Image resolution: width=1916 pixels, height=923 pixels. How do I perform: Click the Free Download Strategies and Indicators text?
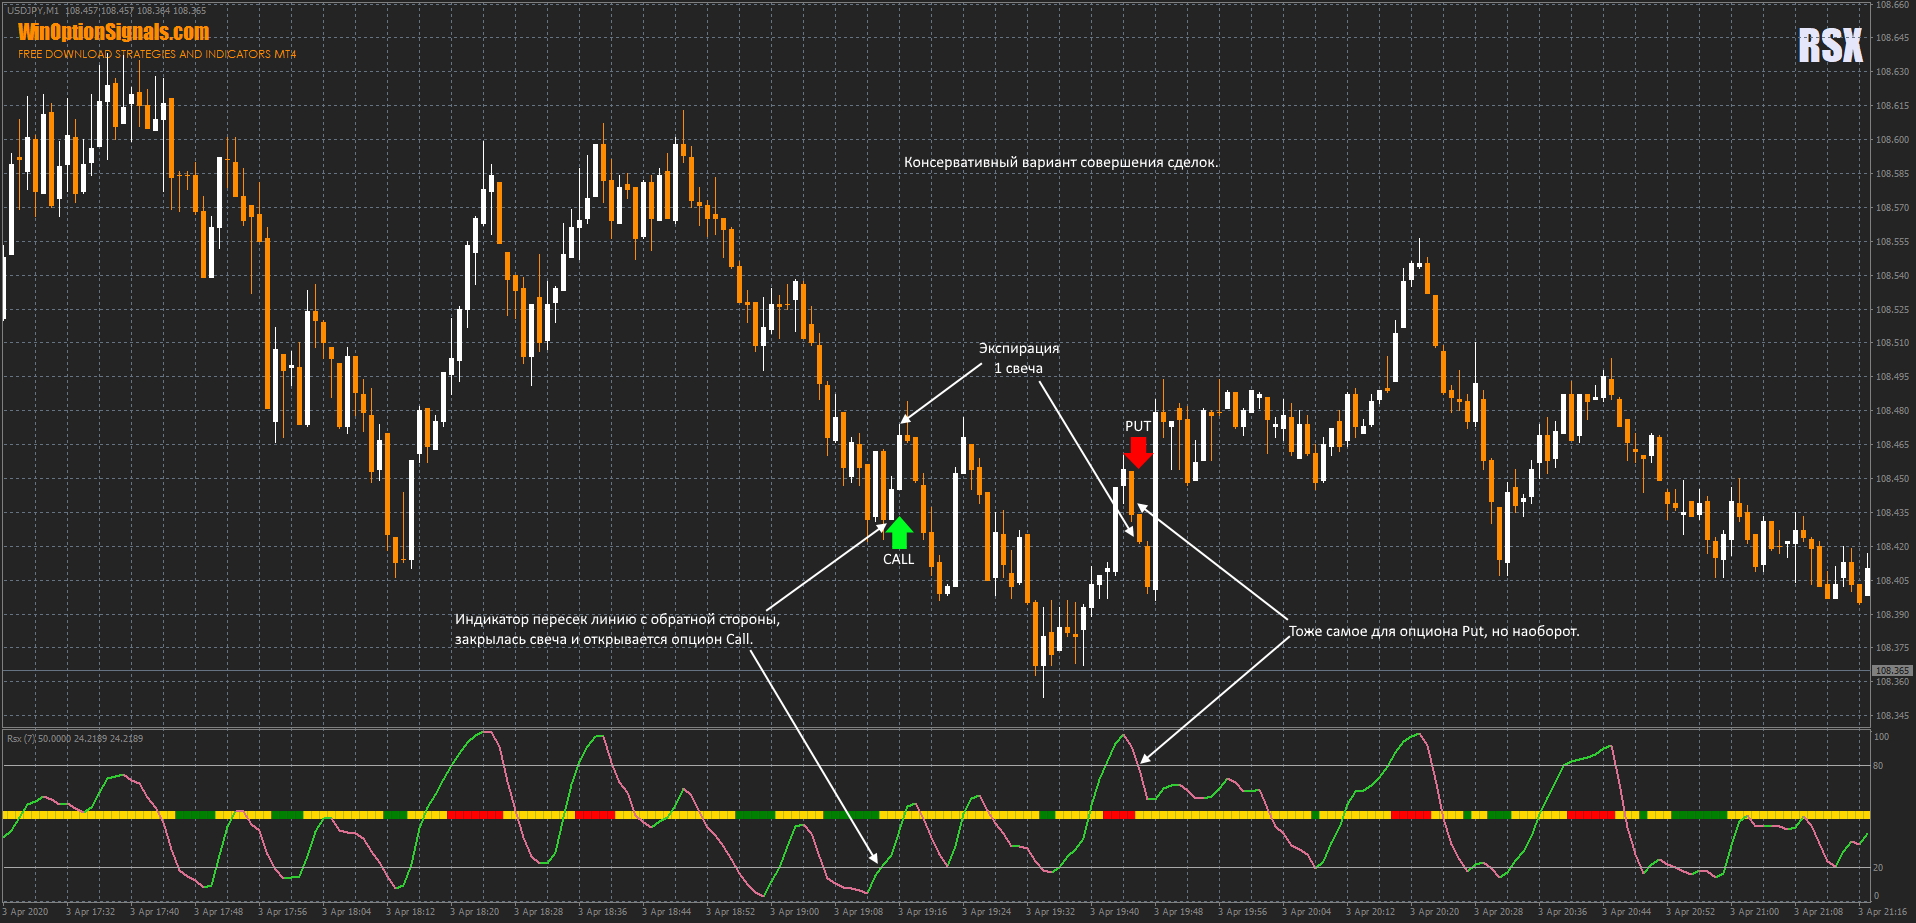(x=157, y=54)
